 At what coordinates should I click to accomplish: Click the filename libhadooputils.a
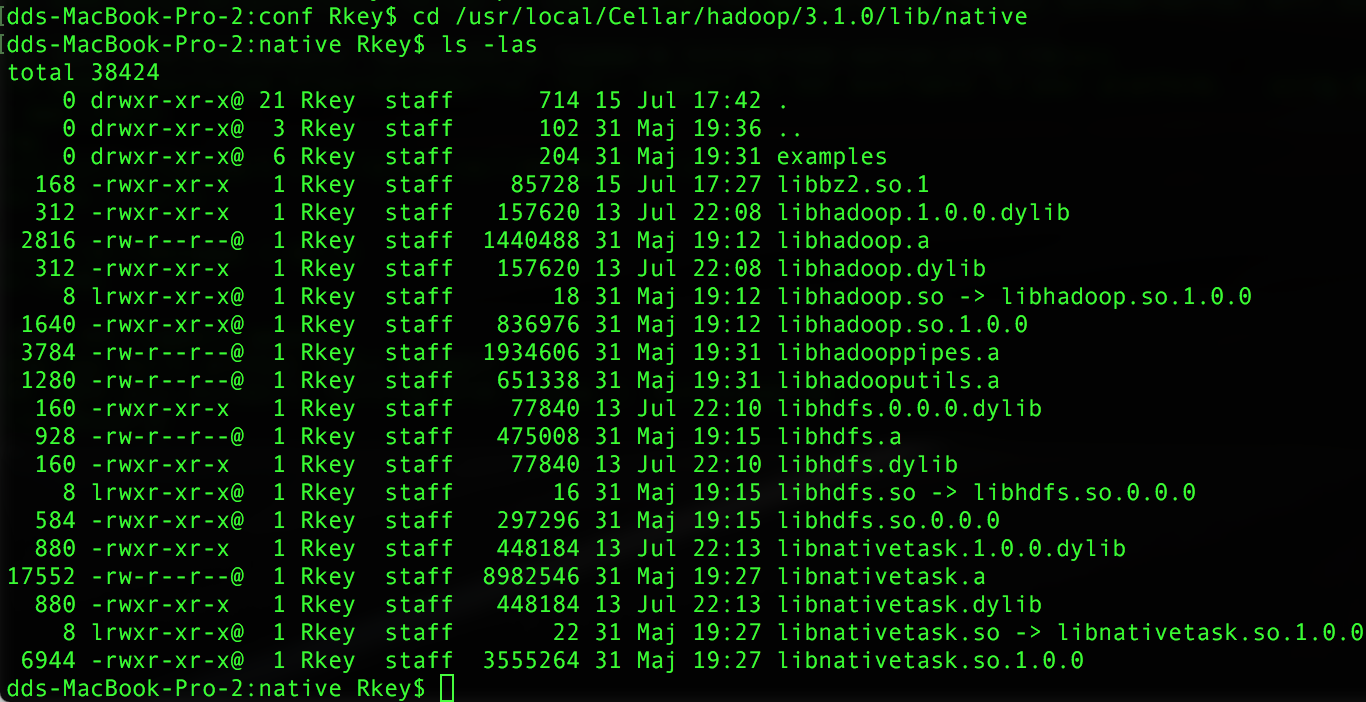point(888,381)
